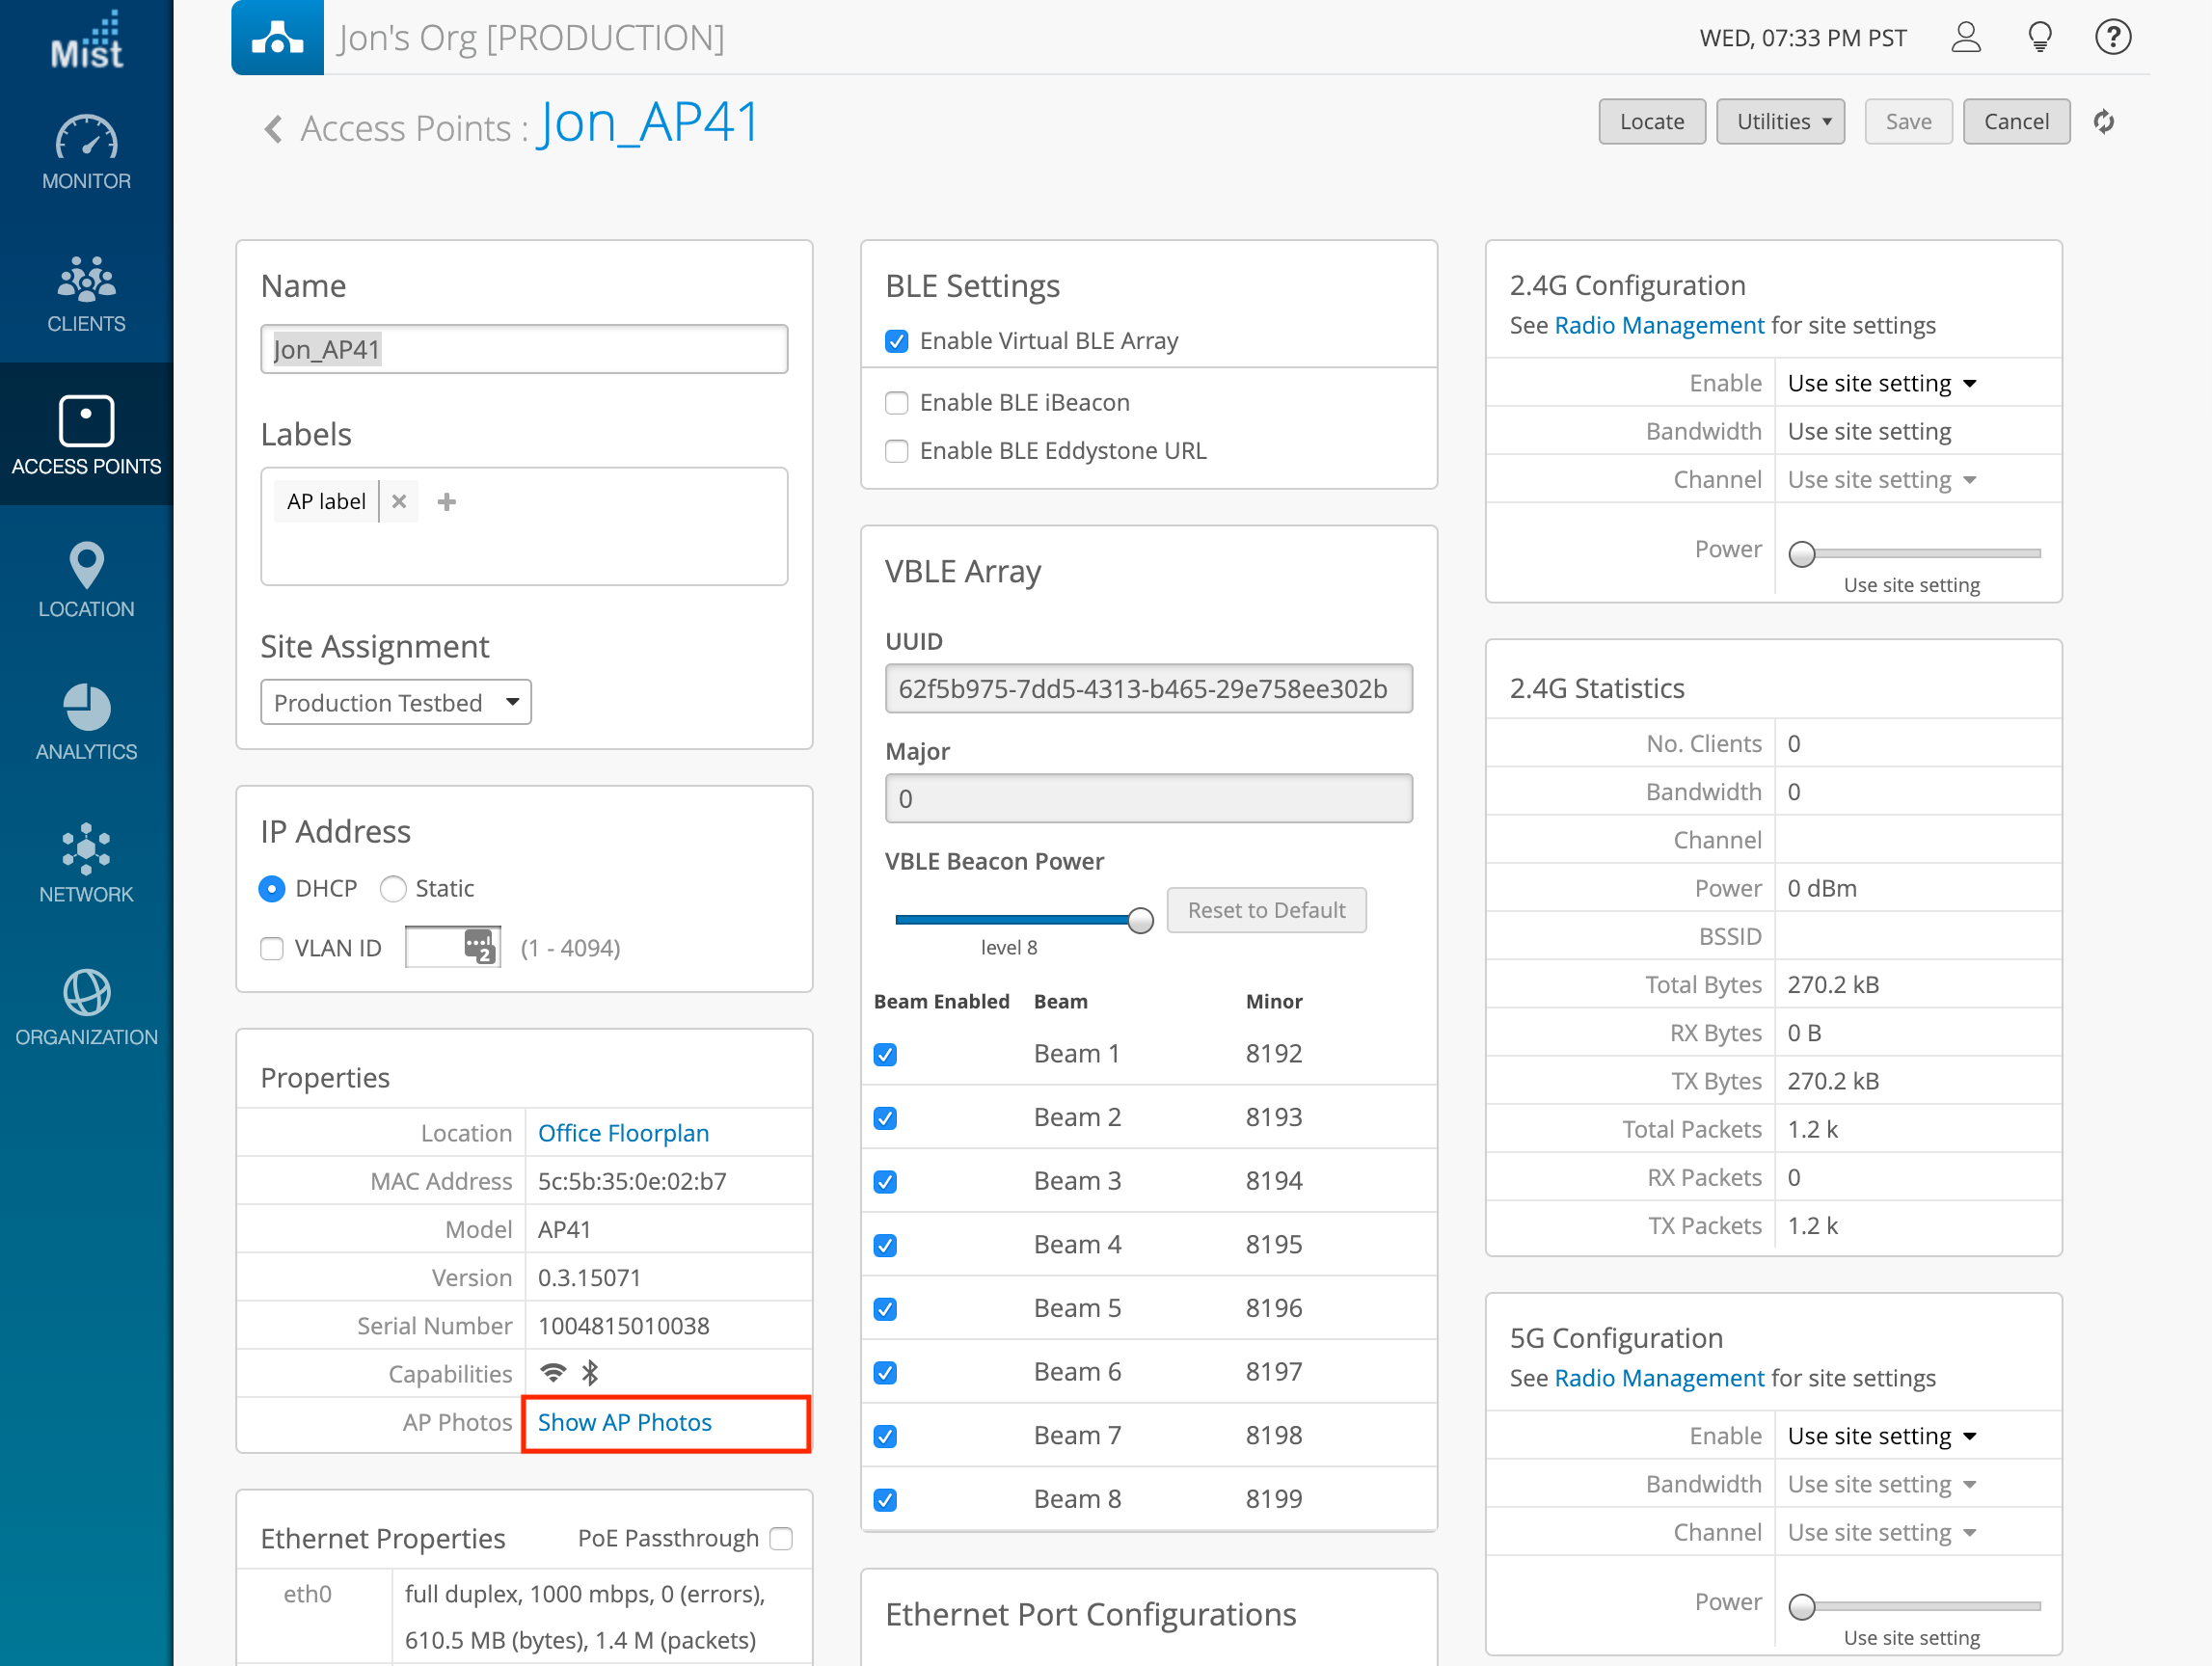This screenshot has height=1666, width=2212.
Task: Click the VBLE Beacon Power slider handle
Action: tap(1140, 920)
